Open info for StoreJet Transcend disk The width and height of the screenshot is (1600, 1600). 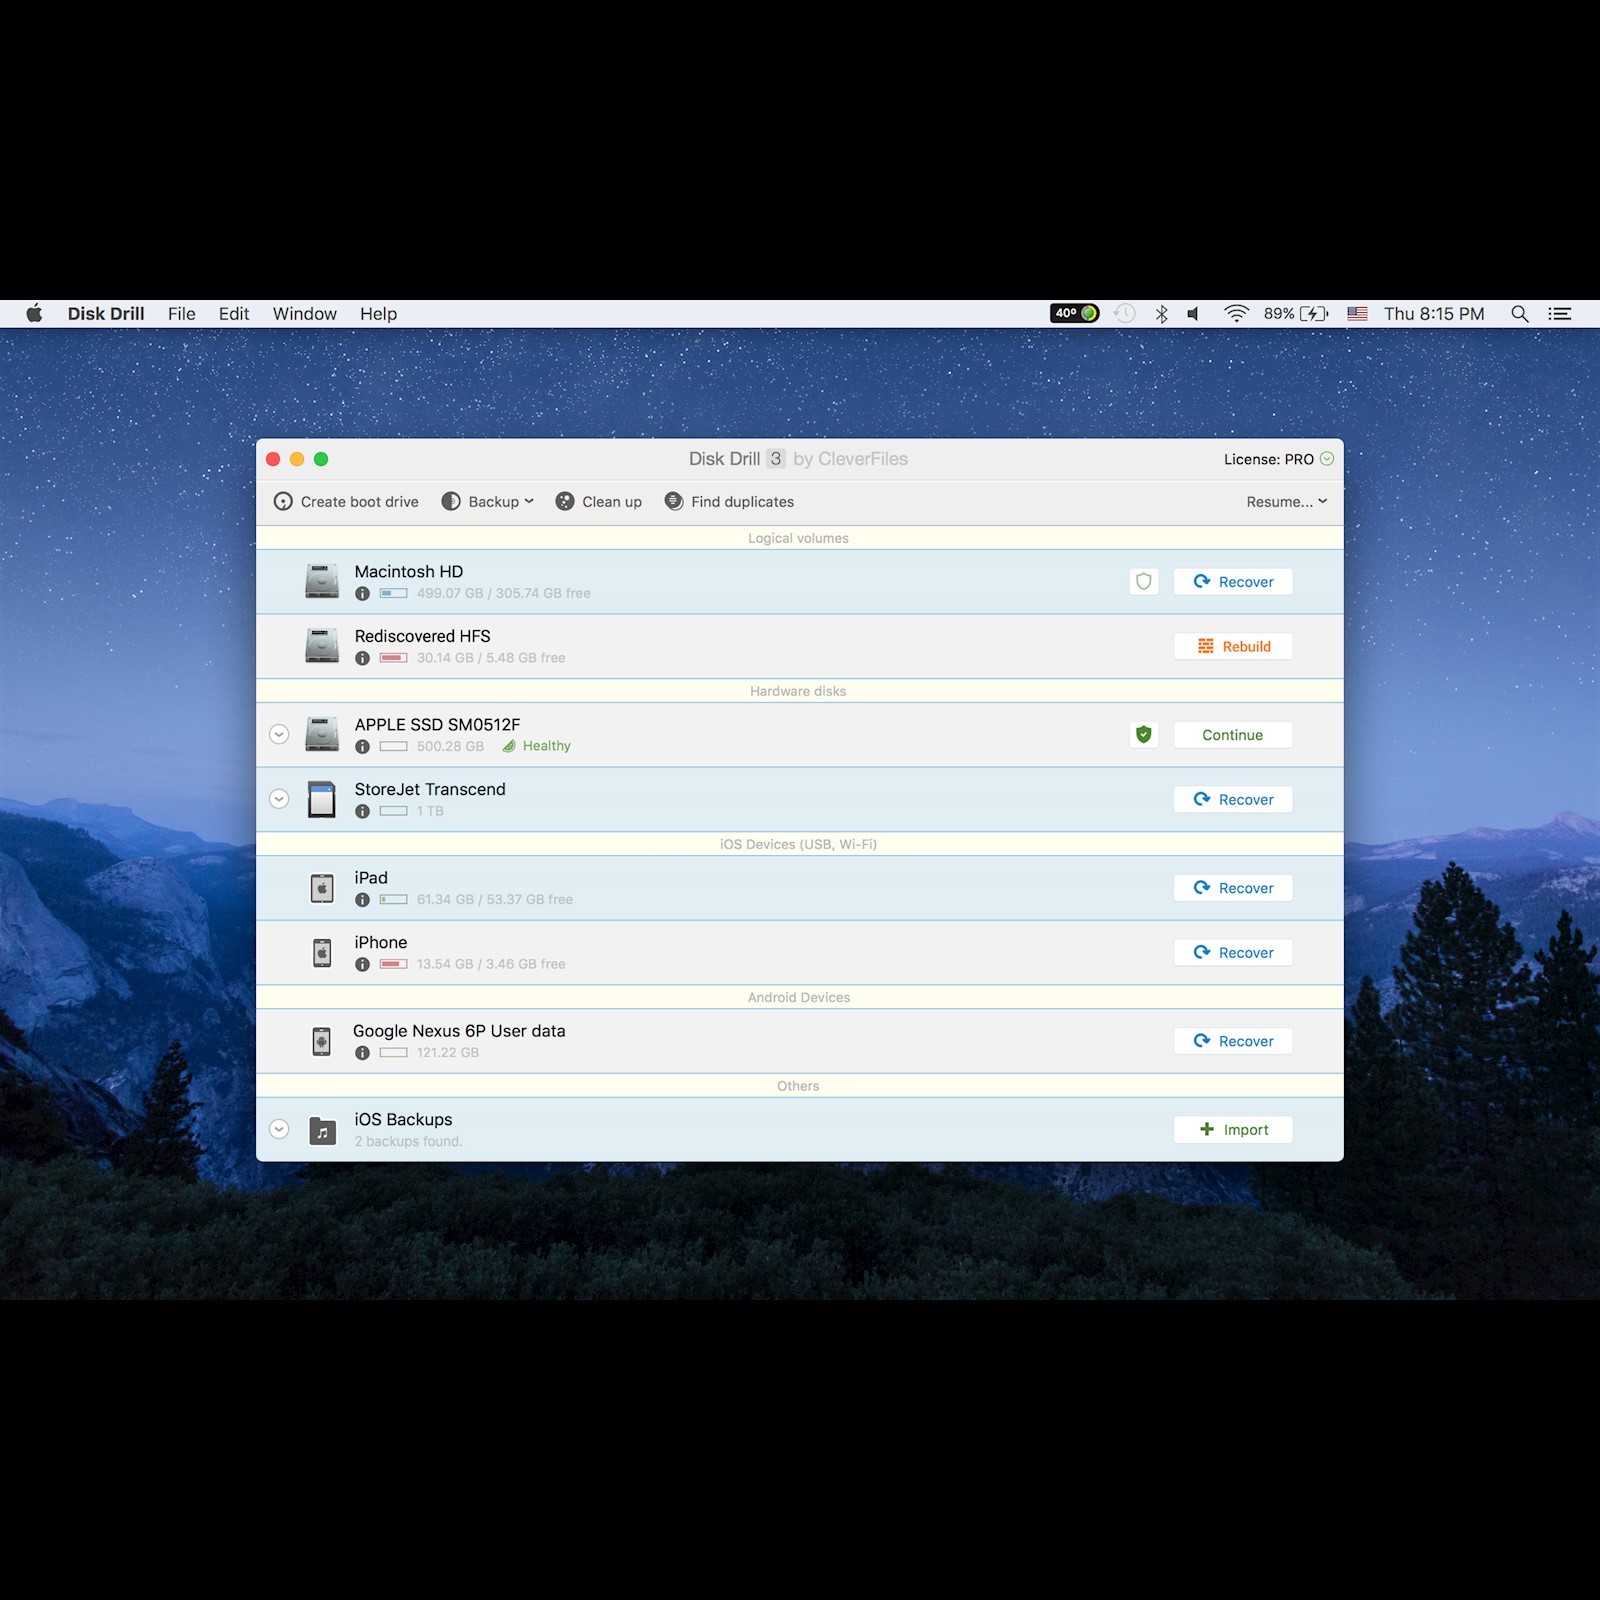click(x=362, y=811)
